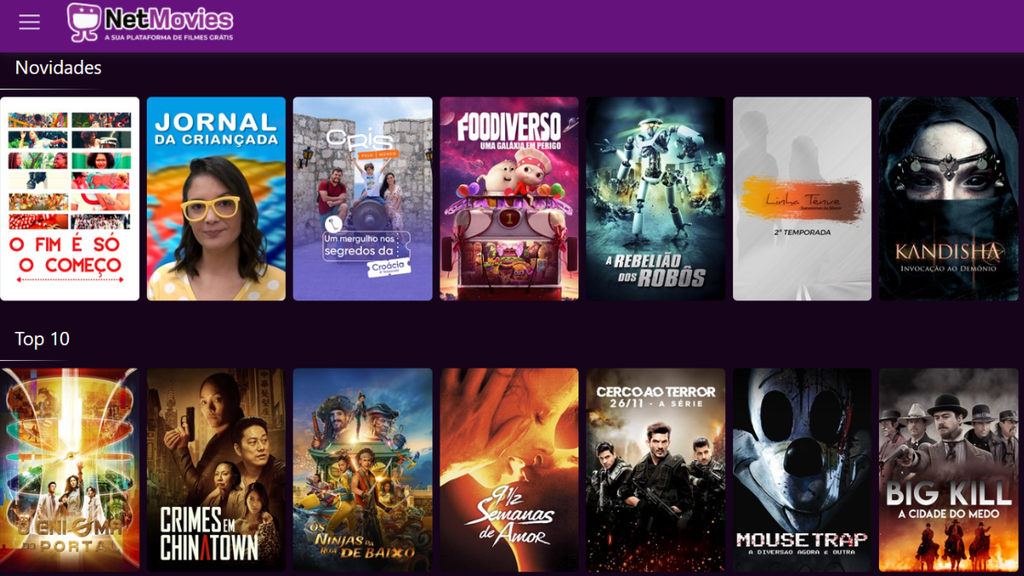Open Os Ninjas da Rua de Baixo poster
Image resolution: width=1024 pixels, height=576 pixels.
(362, 470)
